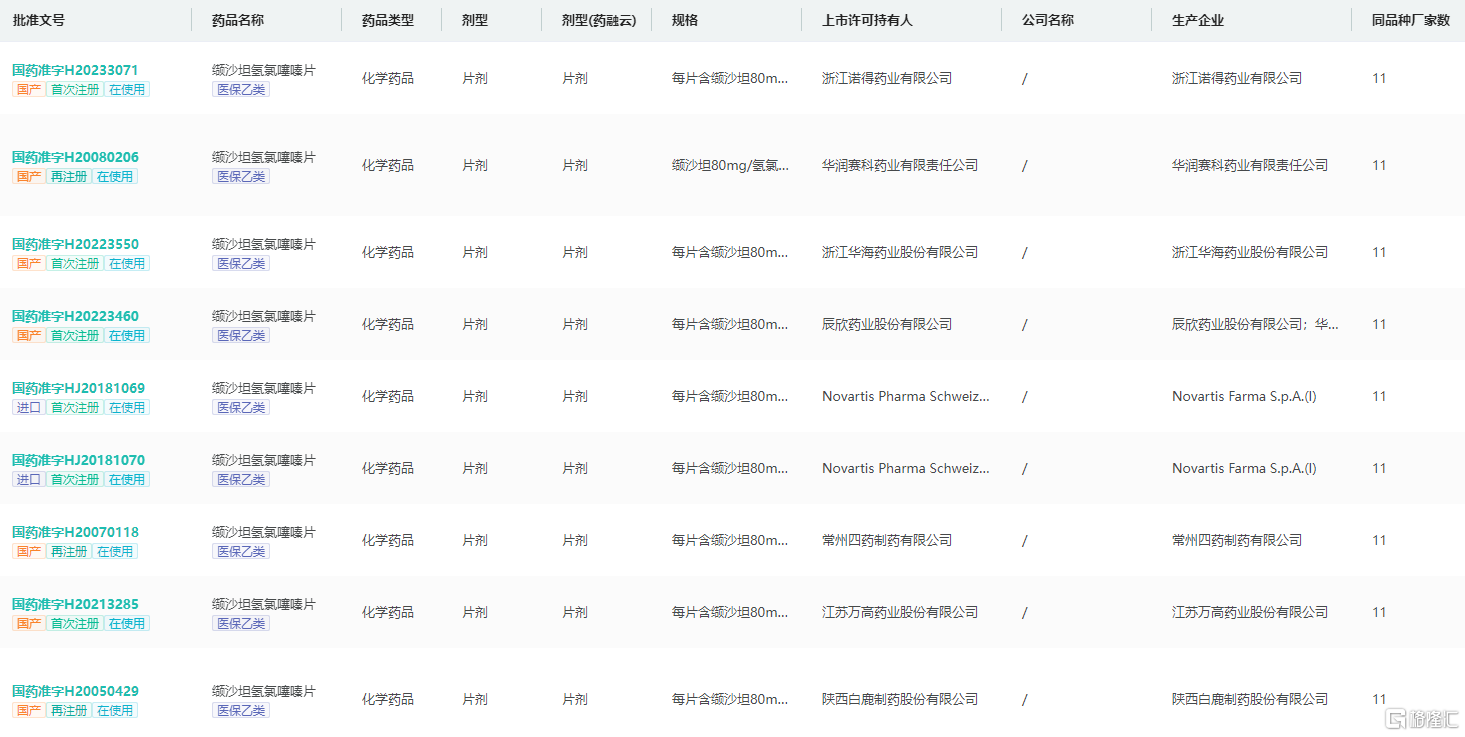Click the 剂型(药融云) column header
This screenshot has height=737, width=1465.
(599, 20)
